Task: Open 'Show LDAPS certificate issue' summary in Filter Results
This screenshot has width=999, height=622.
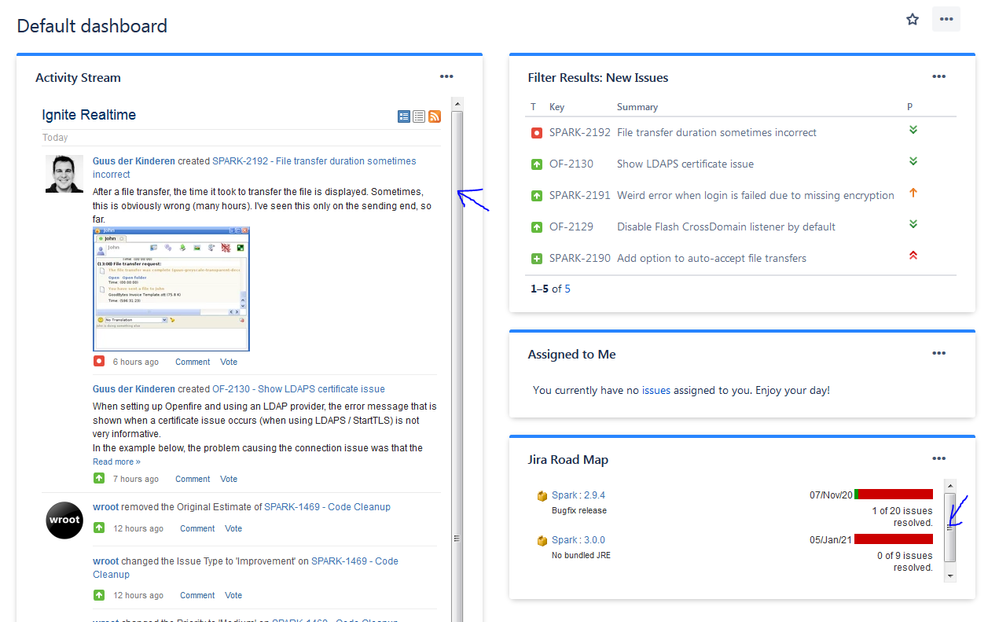Action: coord(686,164)
